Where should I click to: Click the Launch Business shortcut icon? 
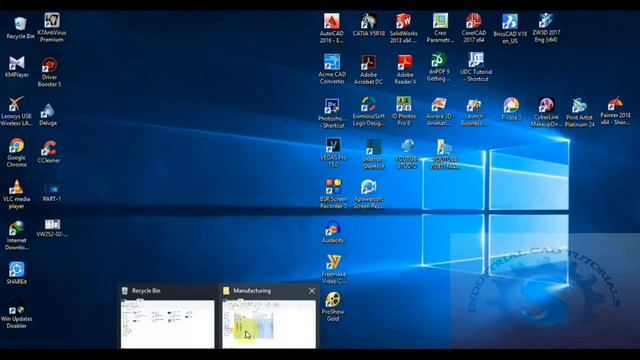473,111
